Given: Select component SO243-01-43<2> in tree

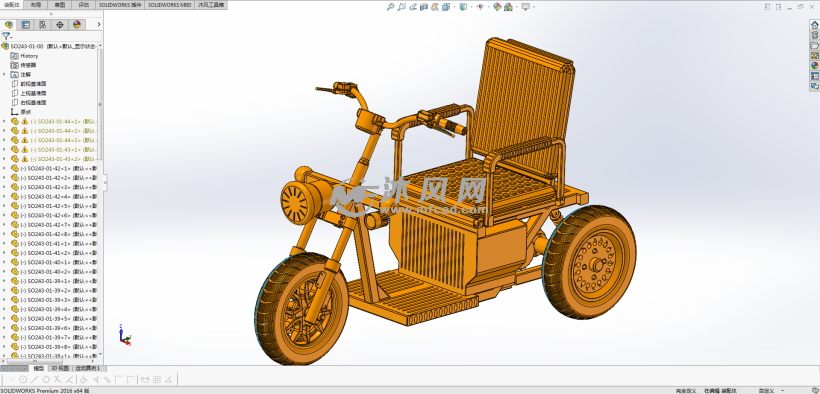Looking at the screenshot, I should pyautogui.click(x=54, y=159).
